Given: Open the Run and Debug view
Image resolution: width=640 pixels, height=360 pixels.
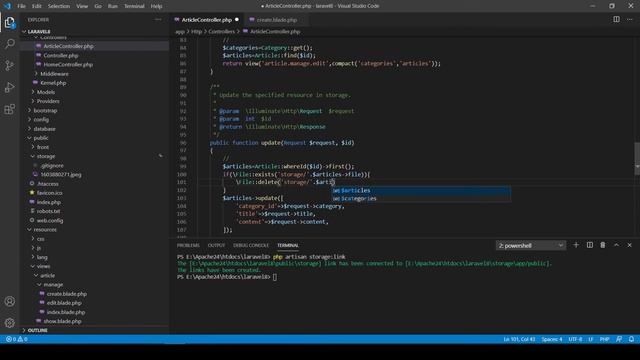Looking at the screenshot, I should pyautogui.click(x=10, y=87).
